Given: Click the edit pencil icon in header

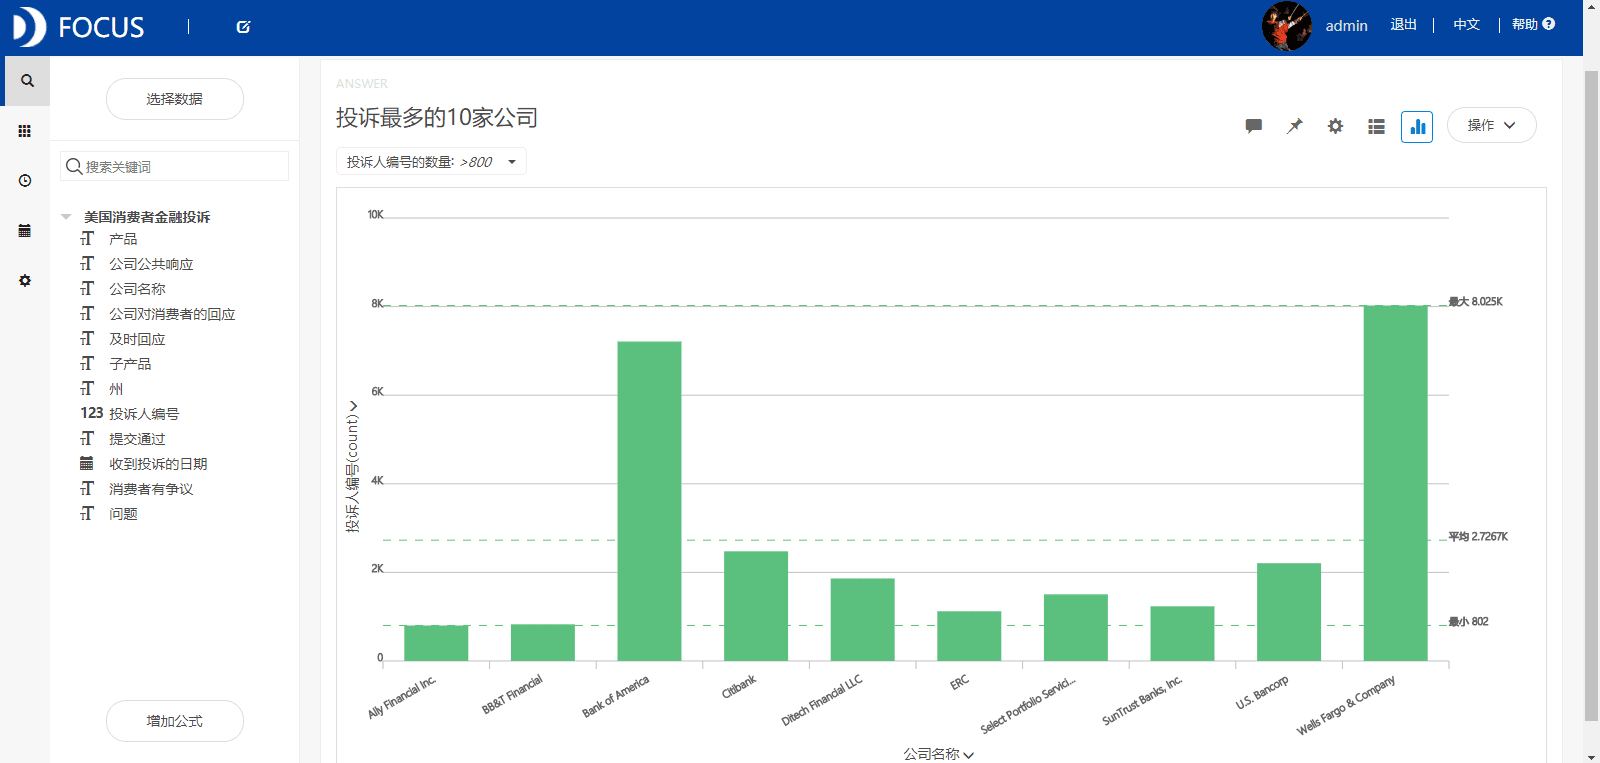Looking at the screenshot, I should pyautogui.click(x=243, y=27).
